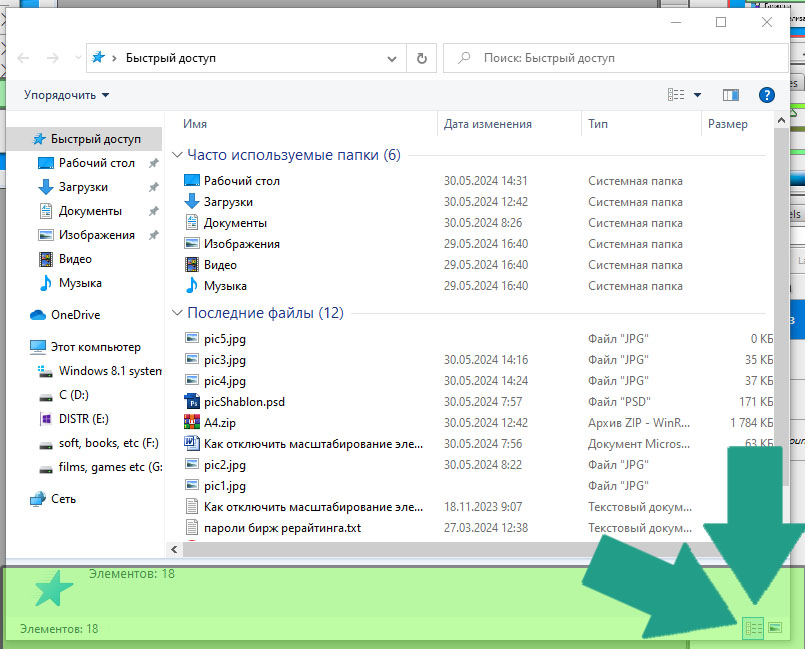Open the Упорядочить menu

click(66, 95)
